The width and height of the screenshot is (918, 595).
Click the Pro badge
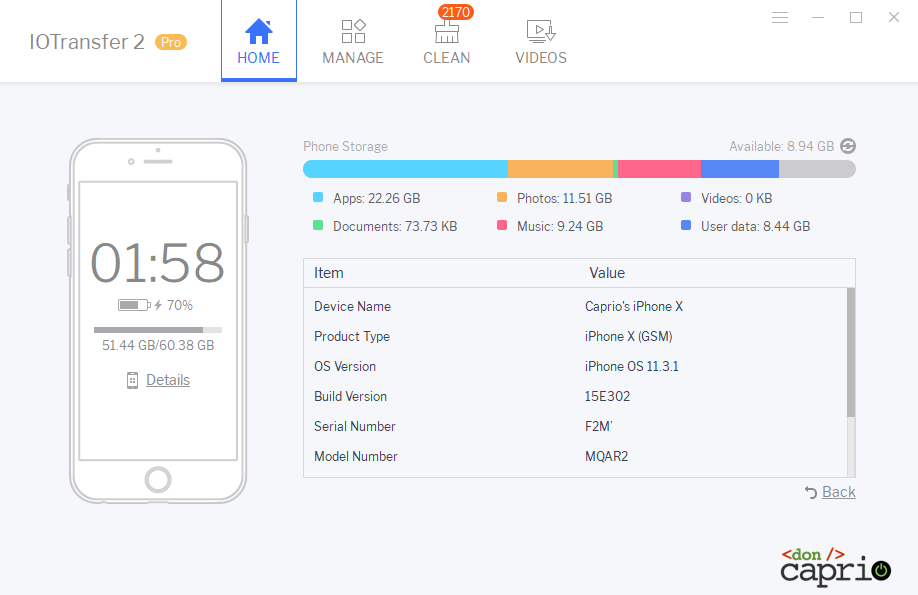pos(171,42)
